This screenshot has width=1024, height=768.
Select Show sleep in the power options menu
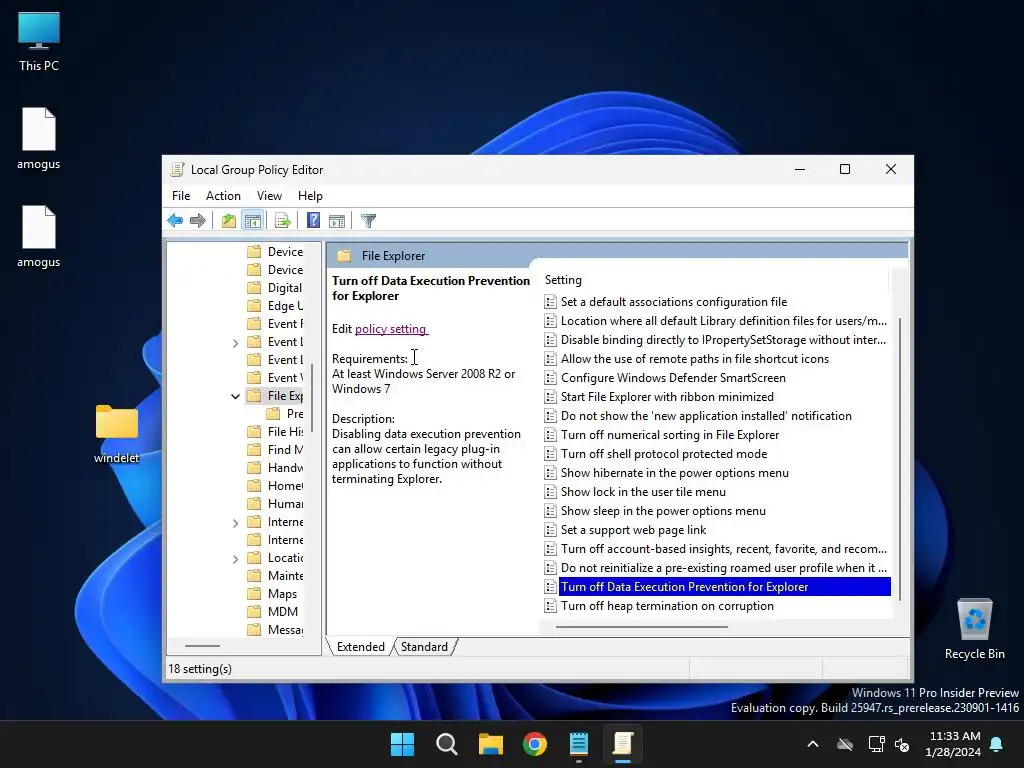[664, 511]
